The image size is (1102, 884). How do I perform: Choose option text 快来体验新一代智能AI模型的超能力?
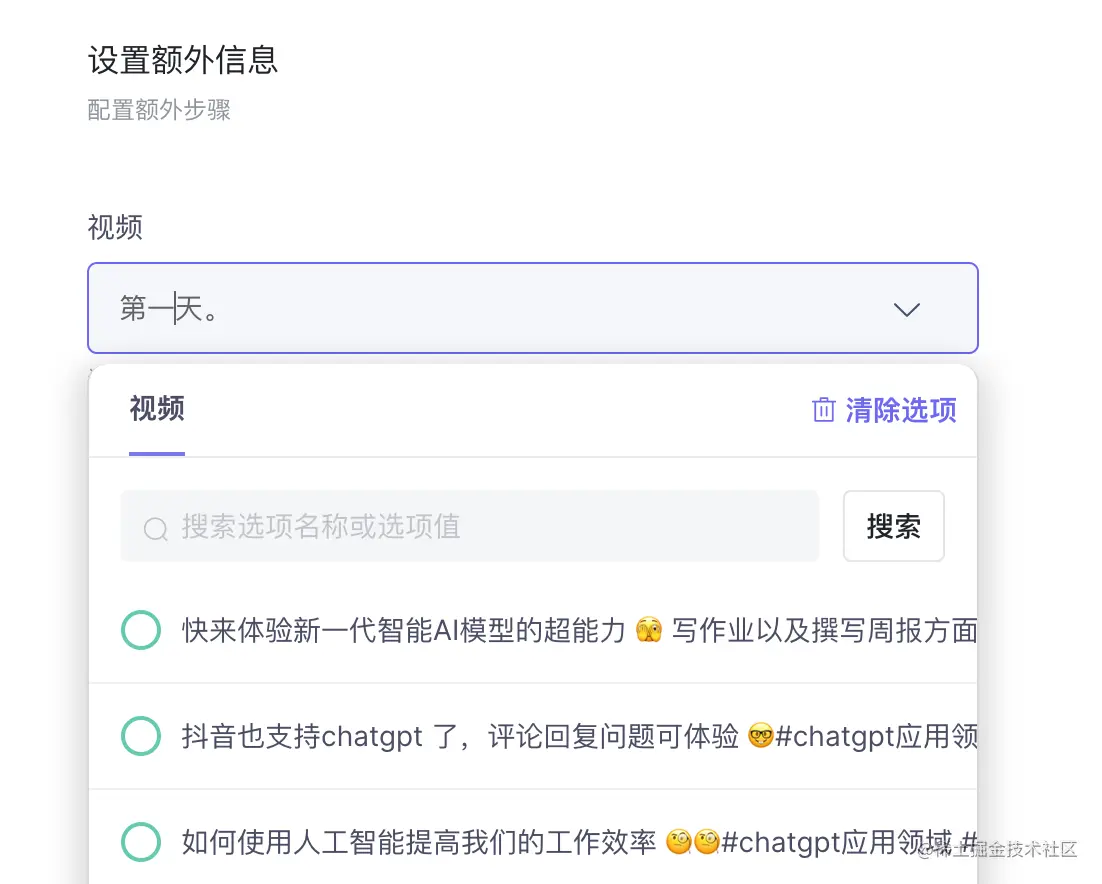pyautogui.click(x=403, y=630)
